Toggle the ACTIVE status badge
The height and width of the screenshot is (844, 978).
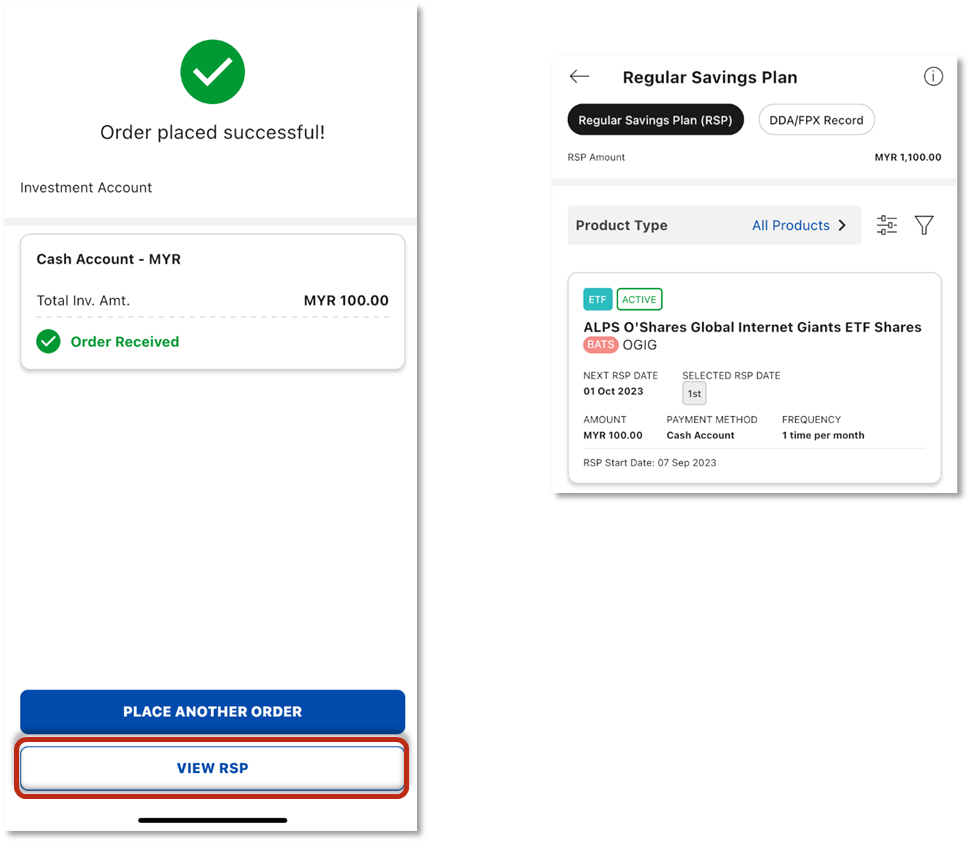(x=639, y=299)
